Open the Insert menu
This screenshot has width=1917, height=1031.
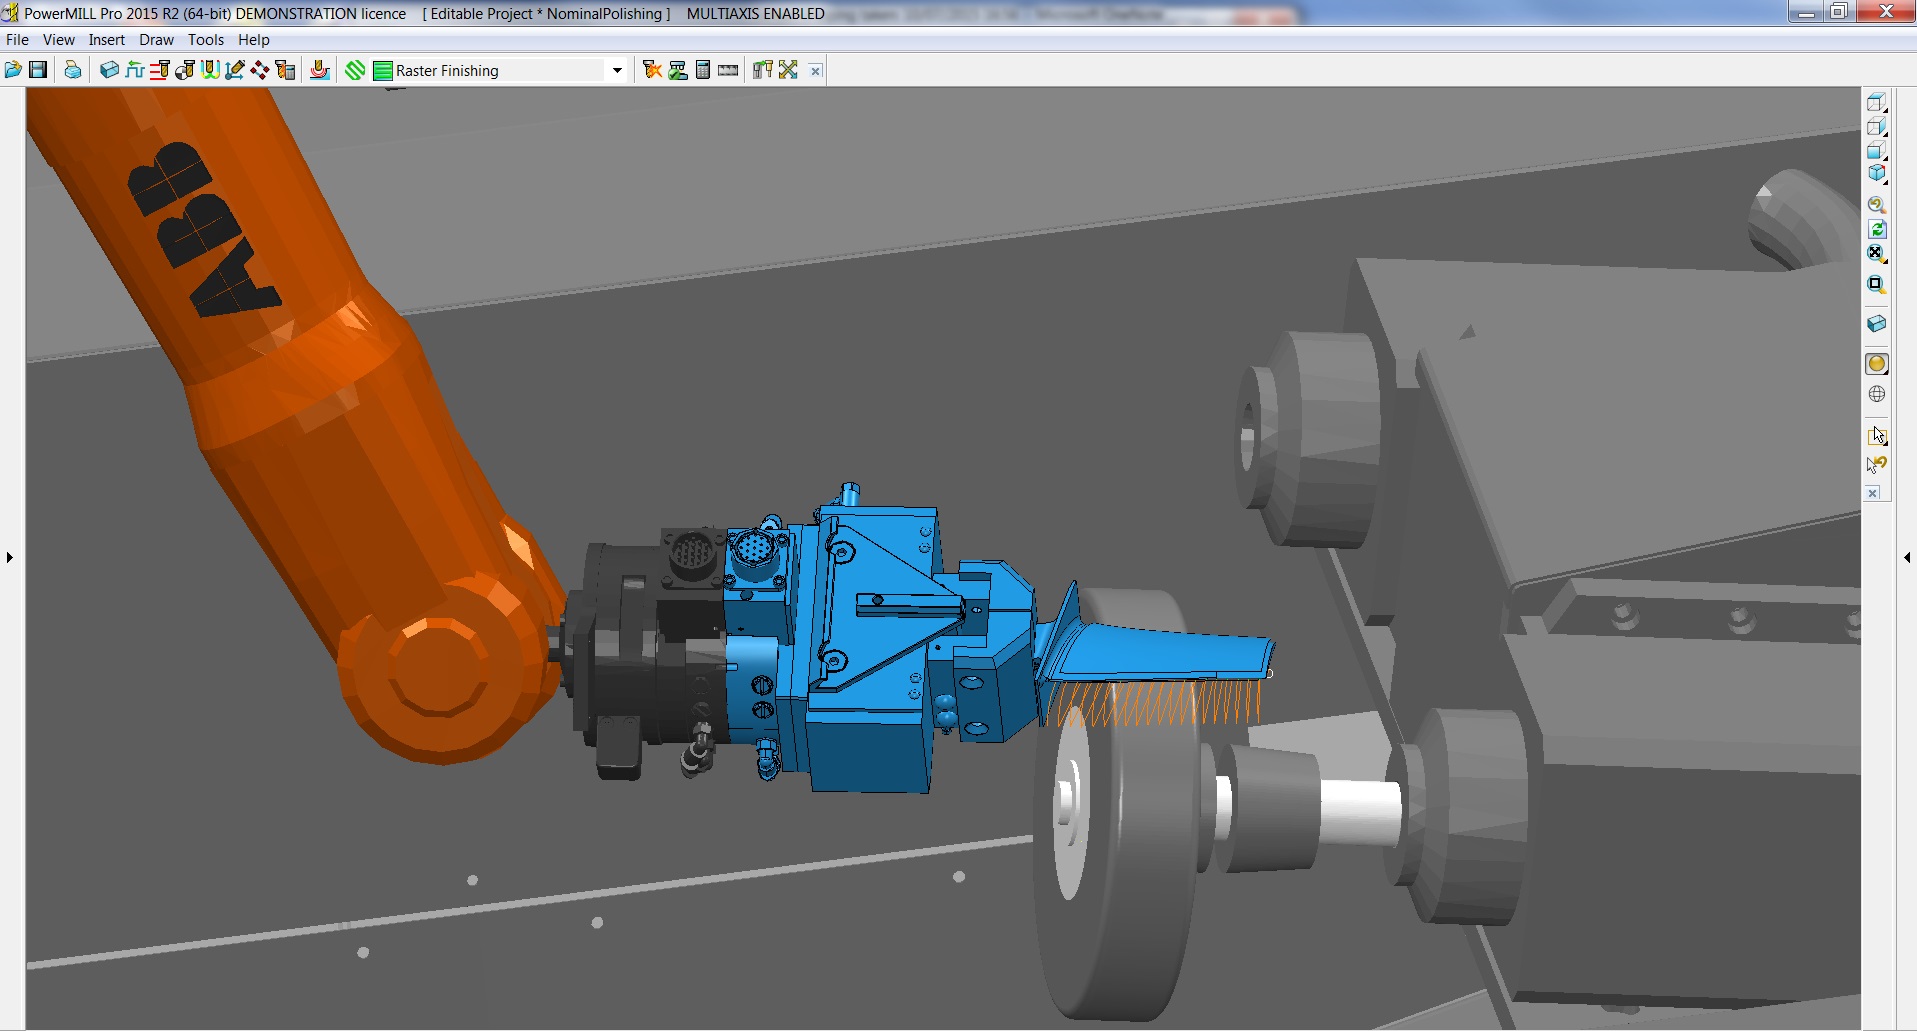tap(107, 40)
